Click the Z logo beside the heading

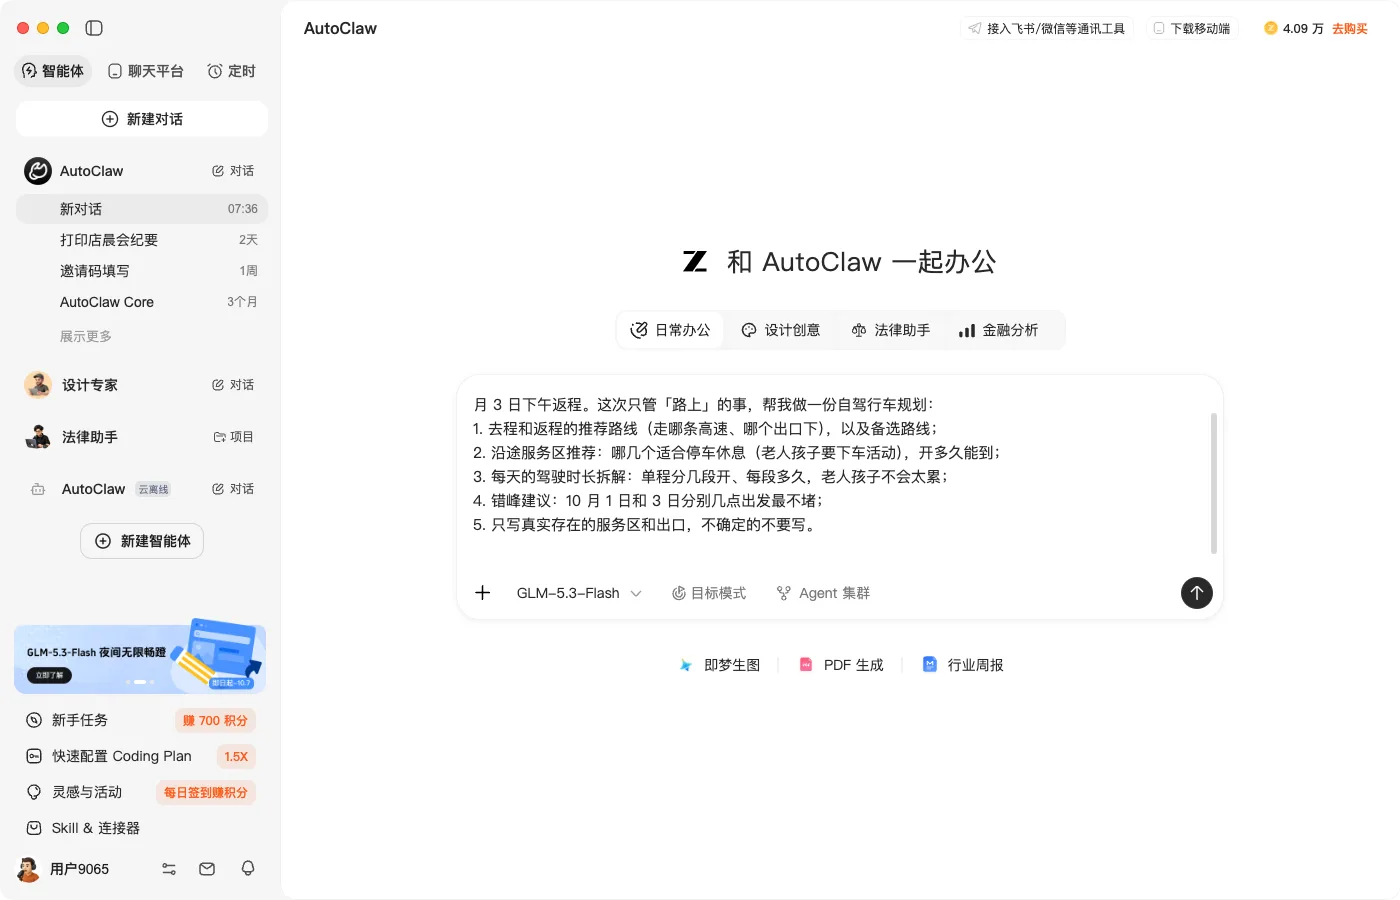[695, 262]
